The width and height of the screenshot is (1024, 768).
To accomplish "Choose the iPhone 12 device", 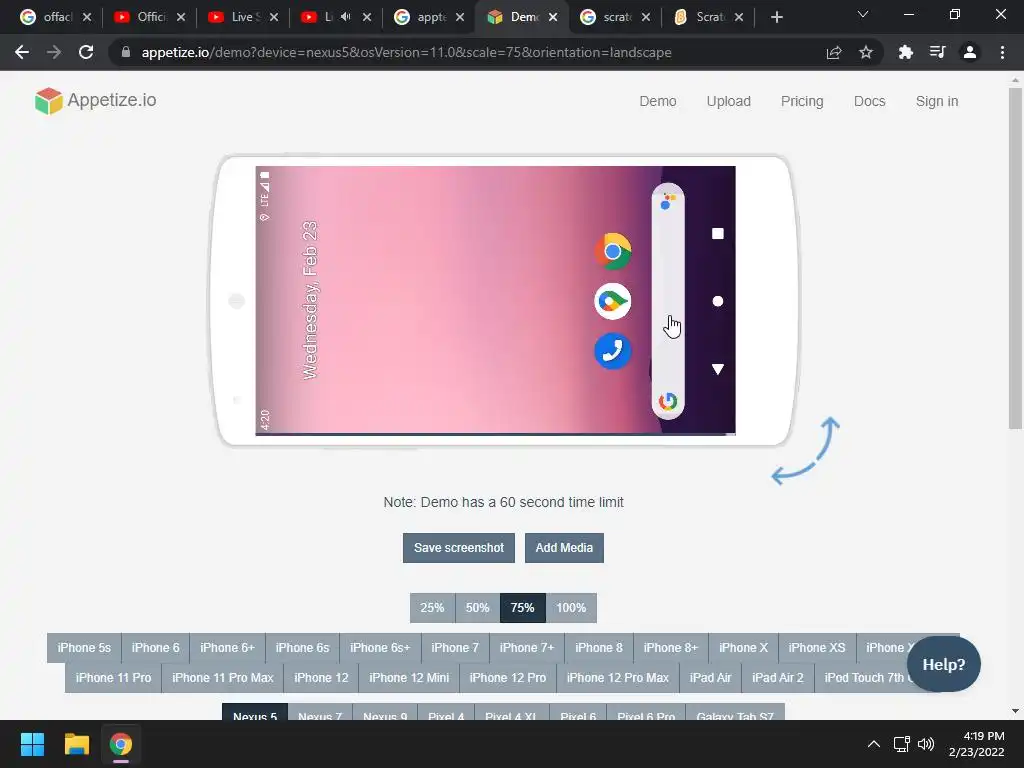I will pyautogui.click(x=321, y=678).
